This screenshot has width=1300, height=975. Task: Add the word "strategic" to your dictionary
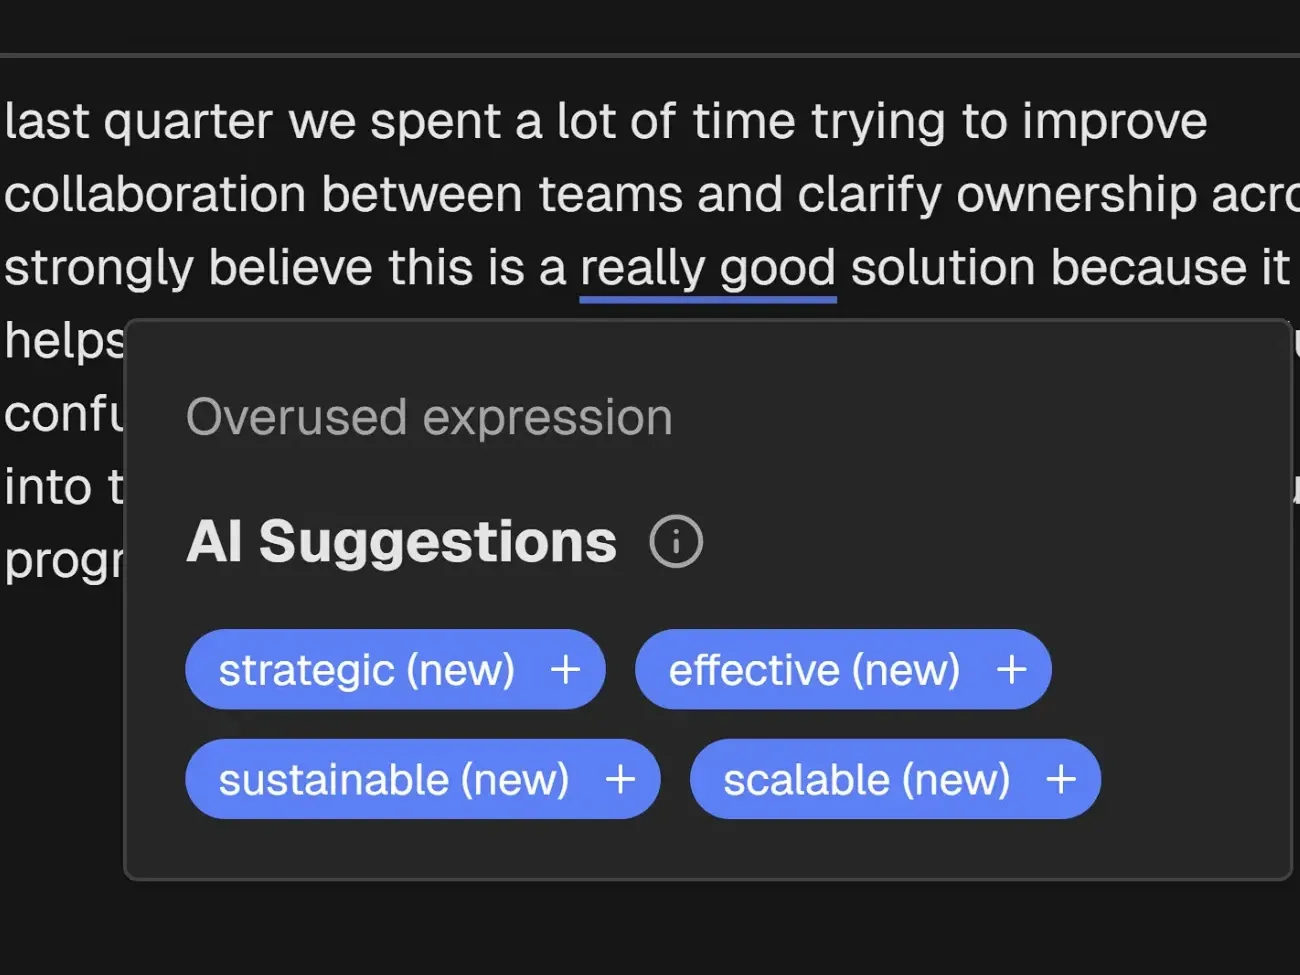click(566, 670)
